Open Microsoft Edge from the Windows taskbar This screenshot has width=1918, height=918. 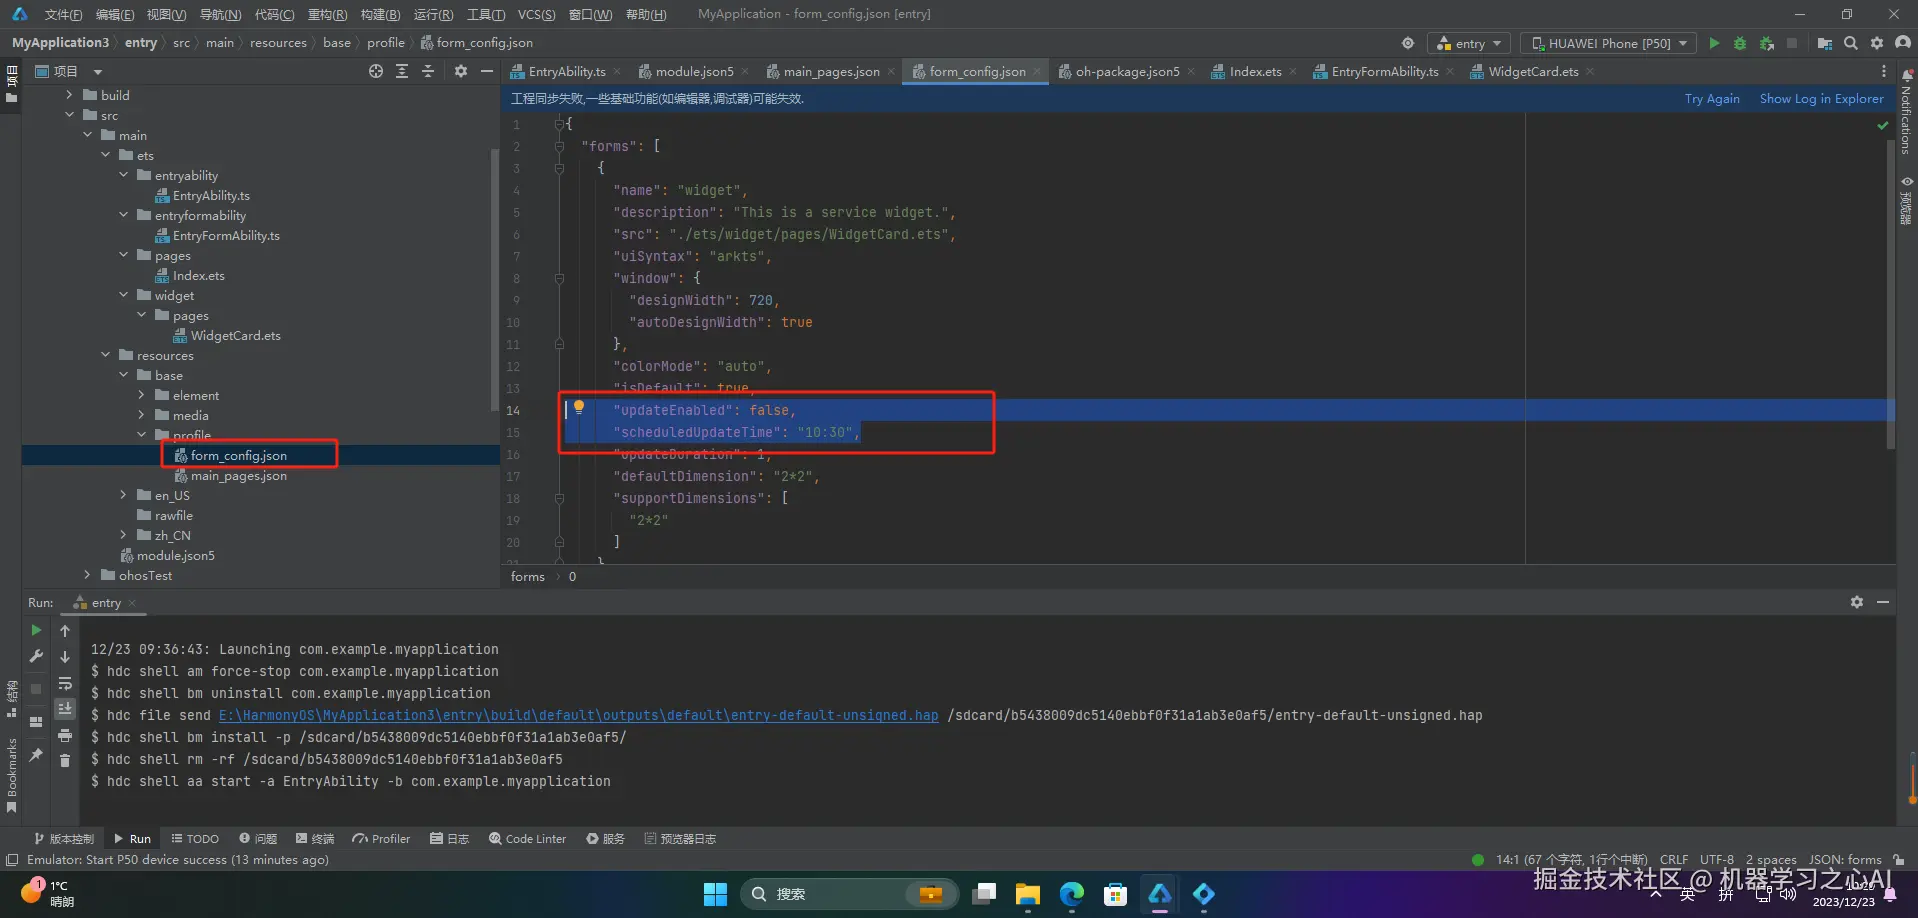[1071, 893]
